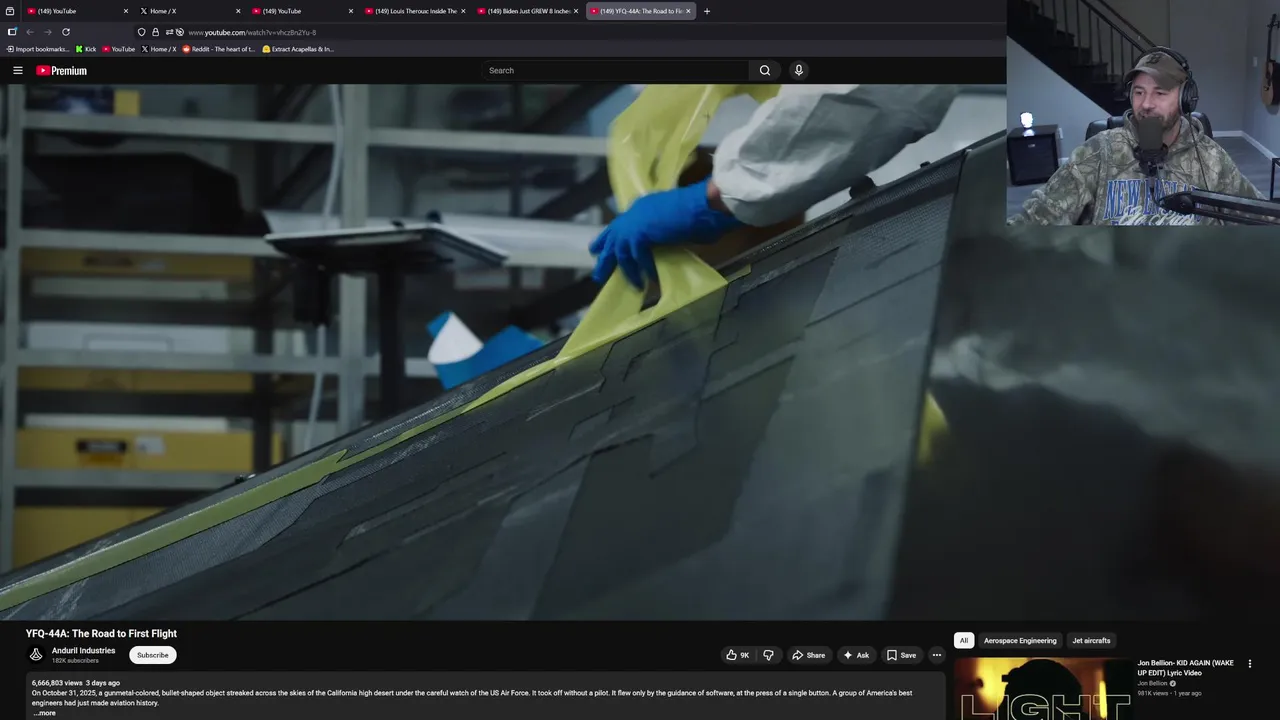Open the Home / X bookmark

point(159,49)
